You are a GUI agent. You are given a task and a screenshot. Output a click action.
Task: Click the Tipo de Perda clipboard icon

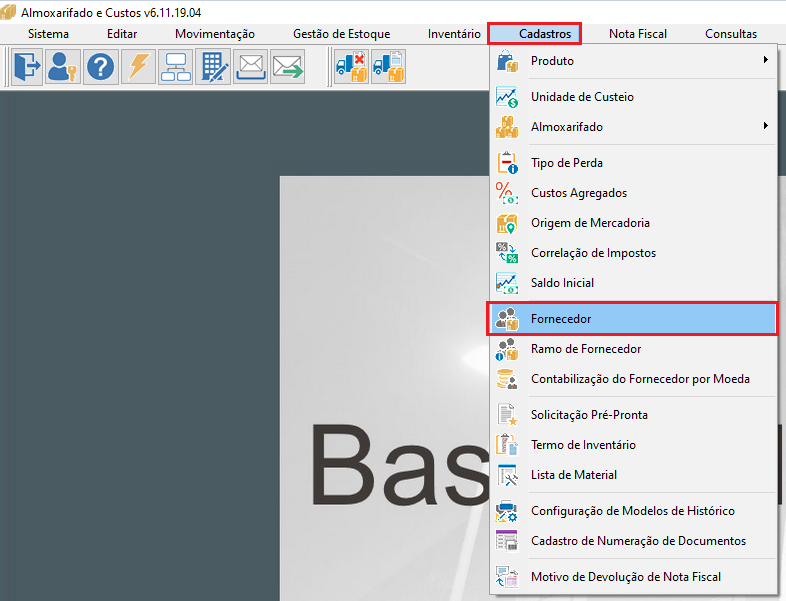pos(507,163)
